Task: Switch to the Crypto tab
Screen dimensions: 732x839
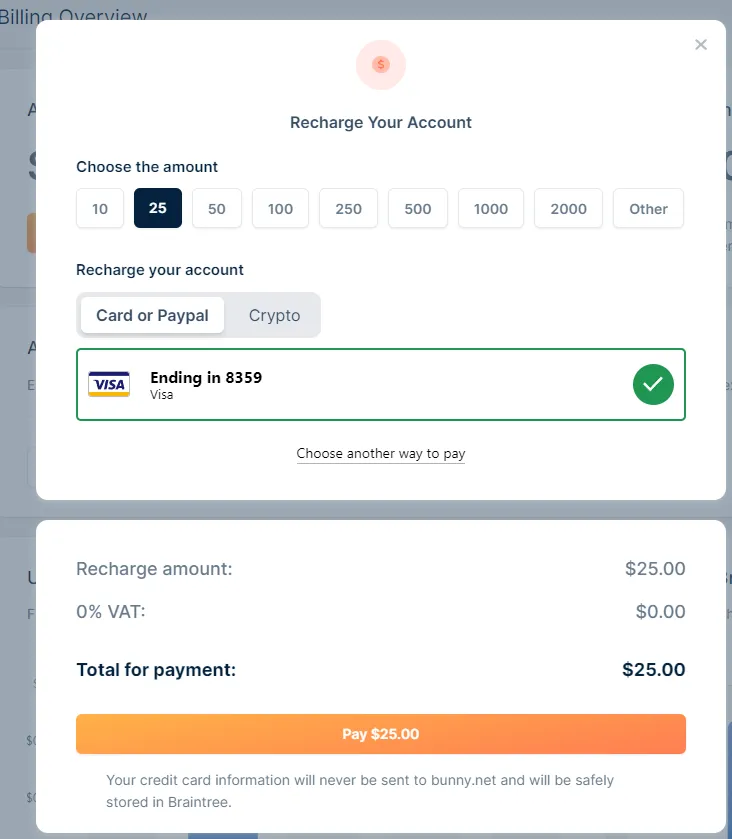Action: (274, 315)
